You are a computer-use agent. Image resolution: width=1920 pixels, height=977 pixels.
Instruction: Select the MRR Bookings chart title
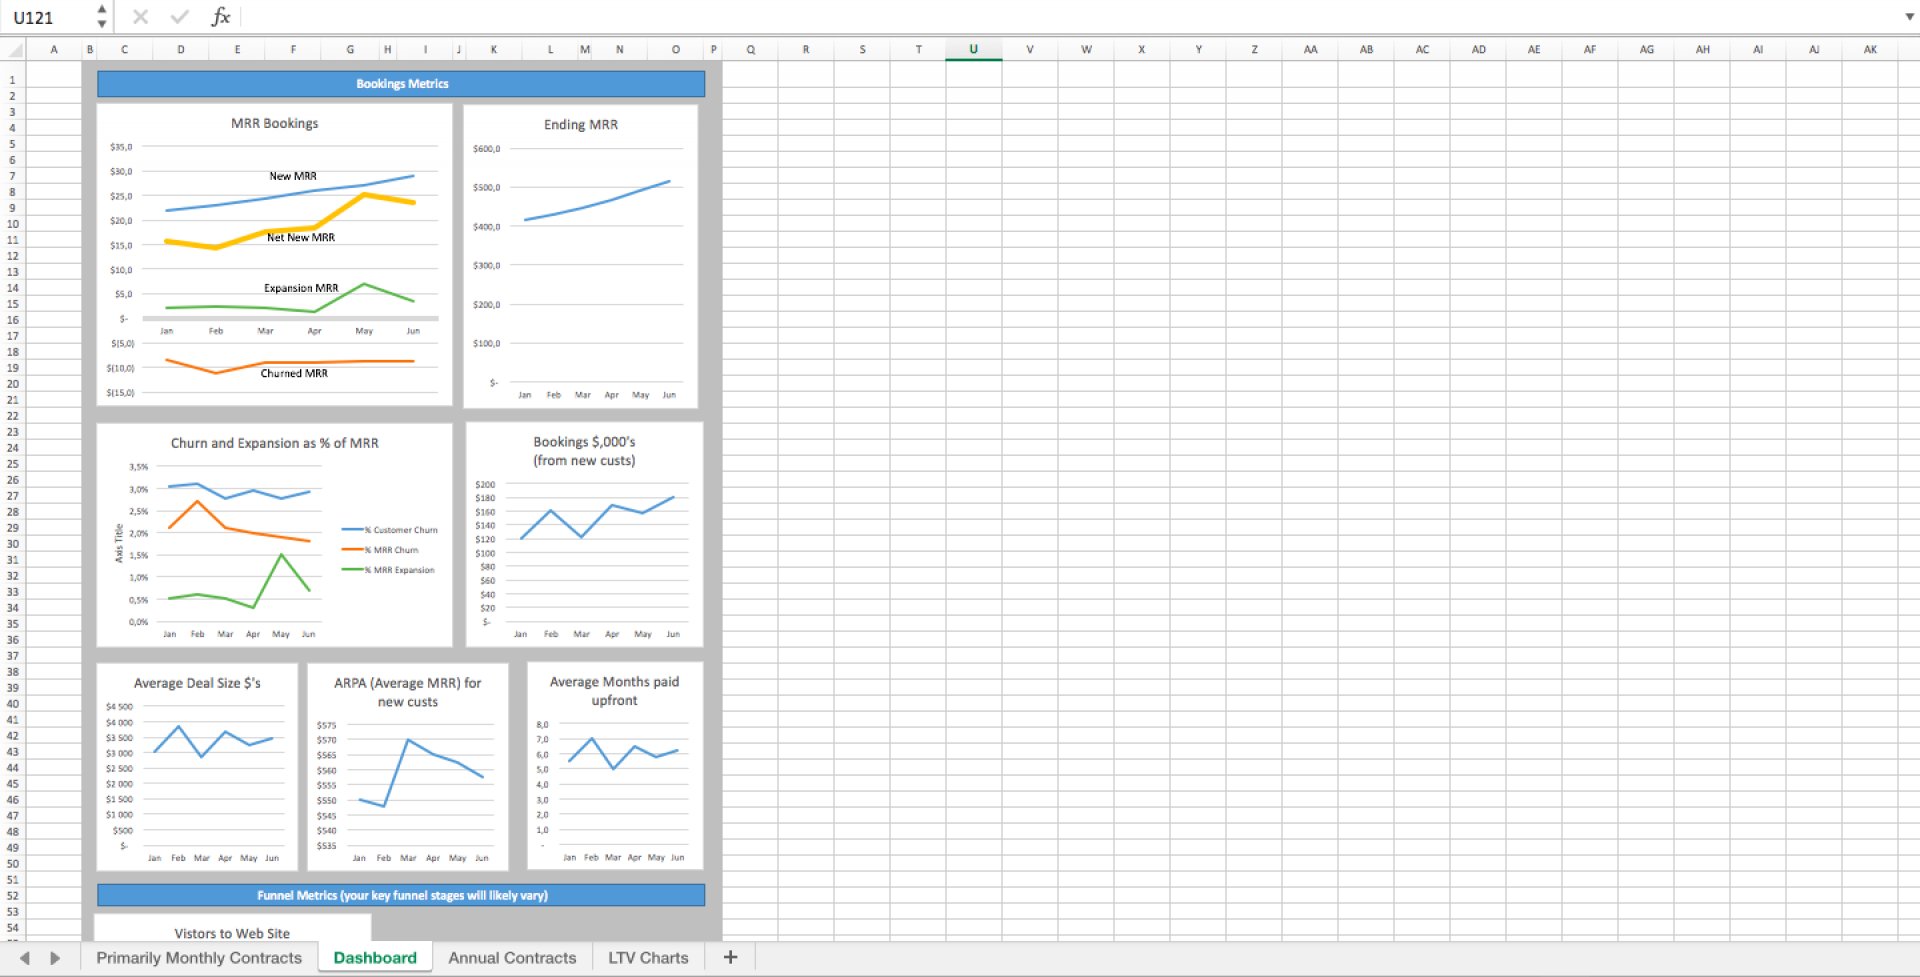274,123
